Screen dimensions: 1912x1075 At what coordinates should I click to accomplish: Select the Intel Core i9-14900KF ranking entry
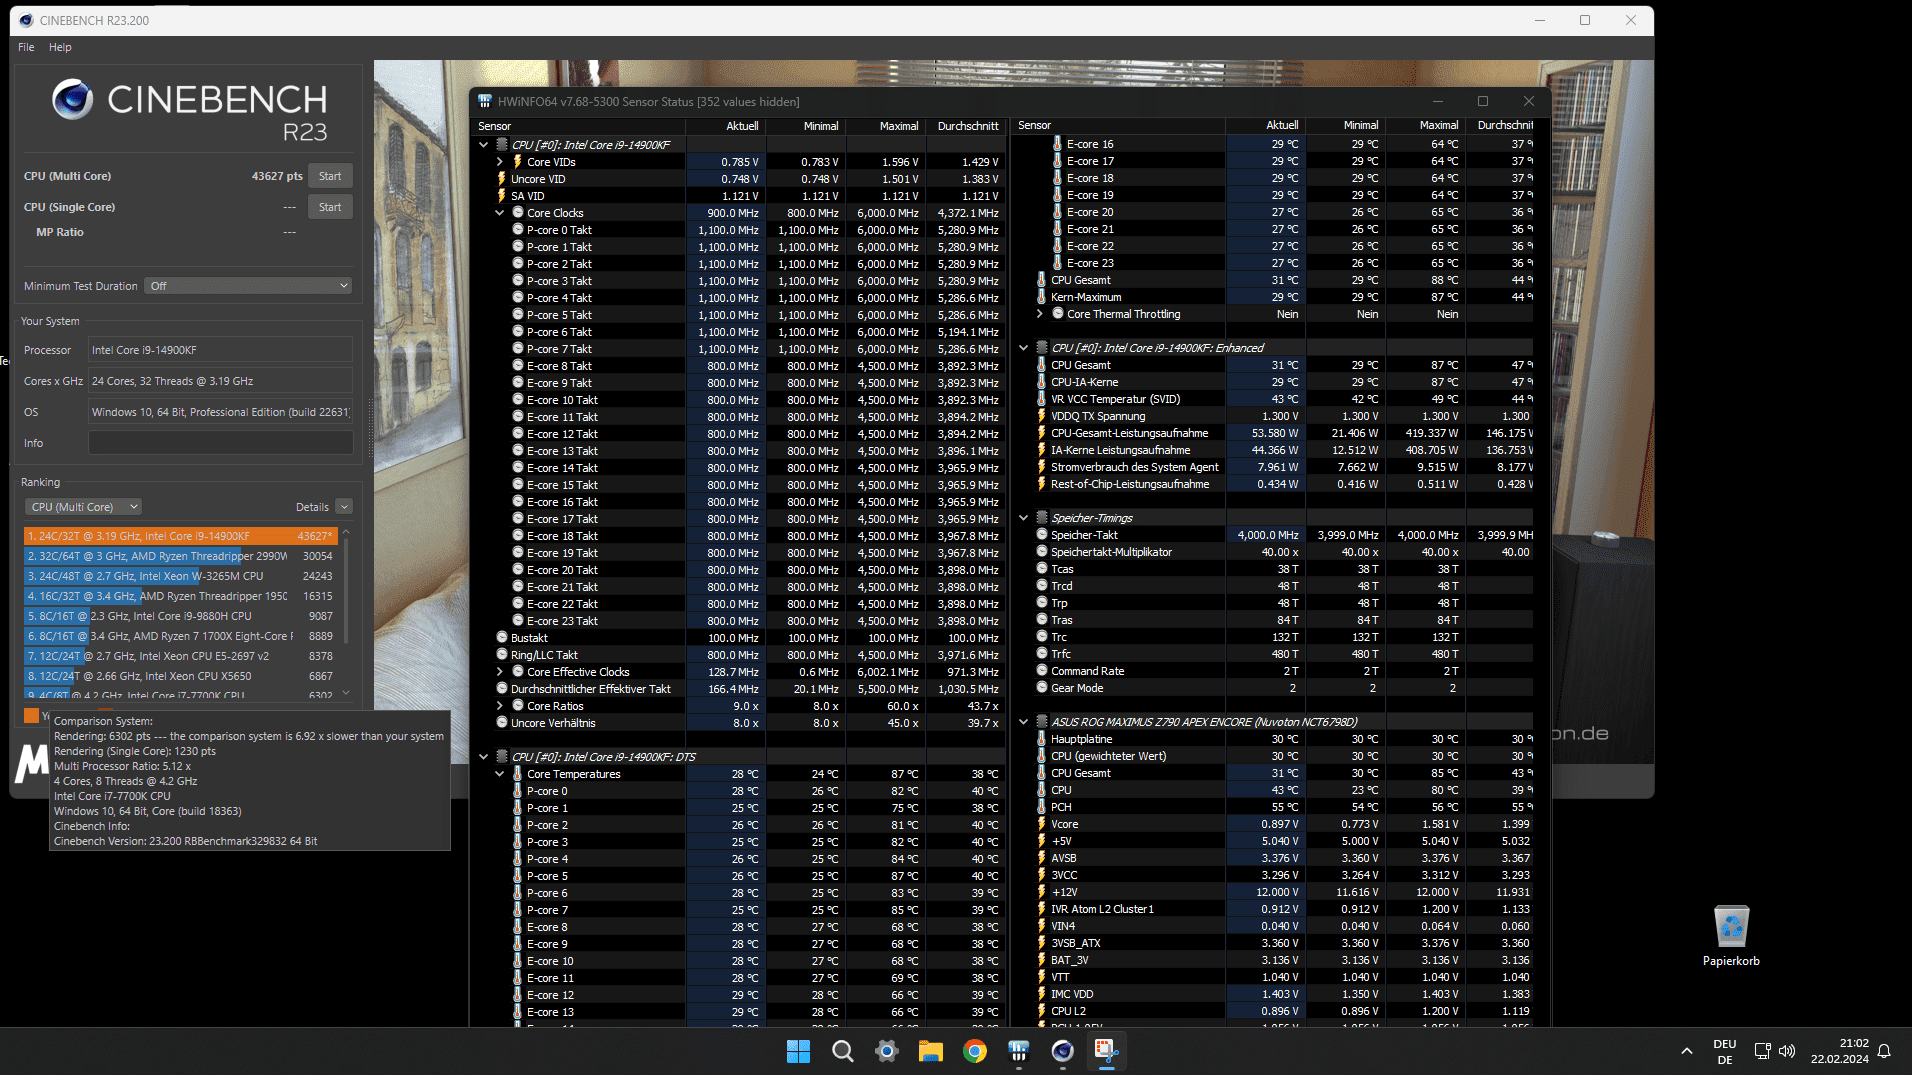(x=179, y=536)
